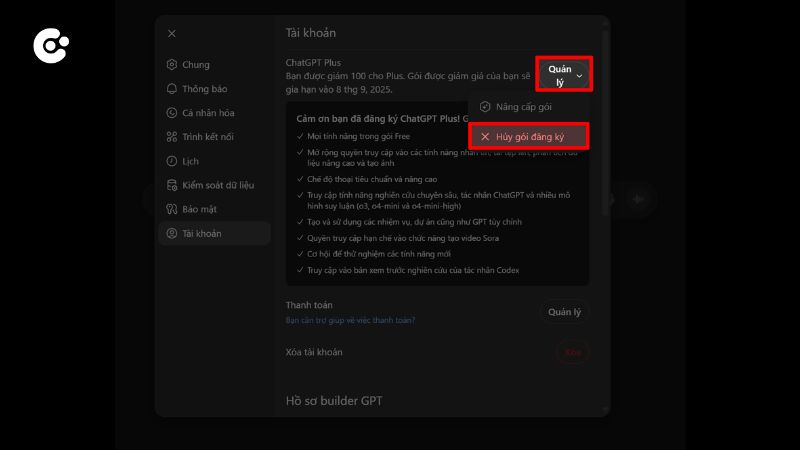This screenshot has width=800, height=450.
Task: Open ChatGPT Plus Quản lý dropdown
Action: coord(564,74)
